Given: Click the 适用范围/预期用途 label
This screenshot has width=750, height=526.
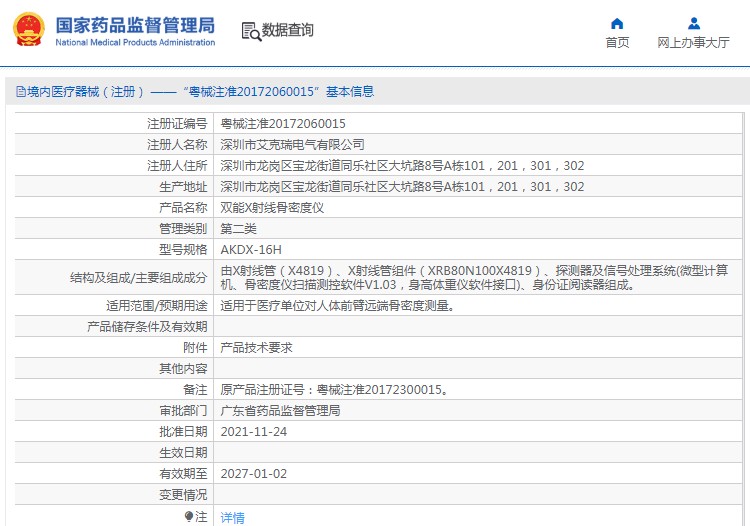Looking at the screenshot, I should click(x=156, y=306).
